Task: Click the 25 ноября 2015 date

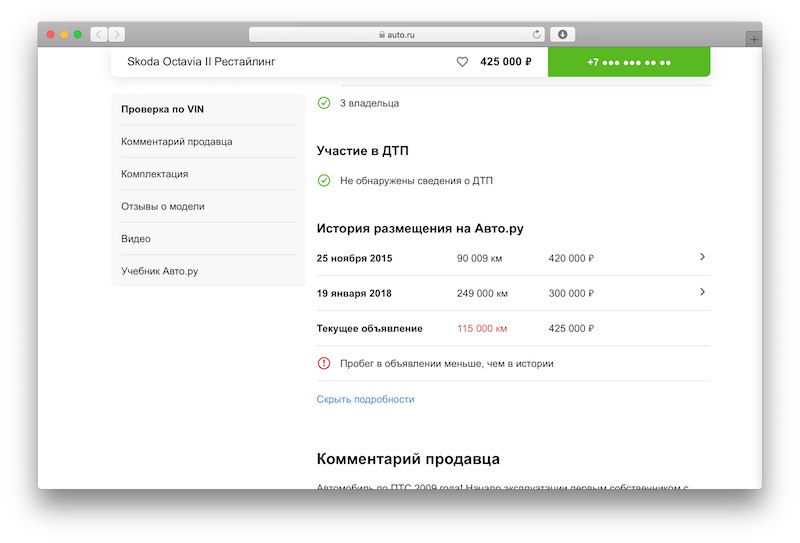Action: [354, 258]
